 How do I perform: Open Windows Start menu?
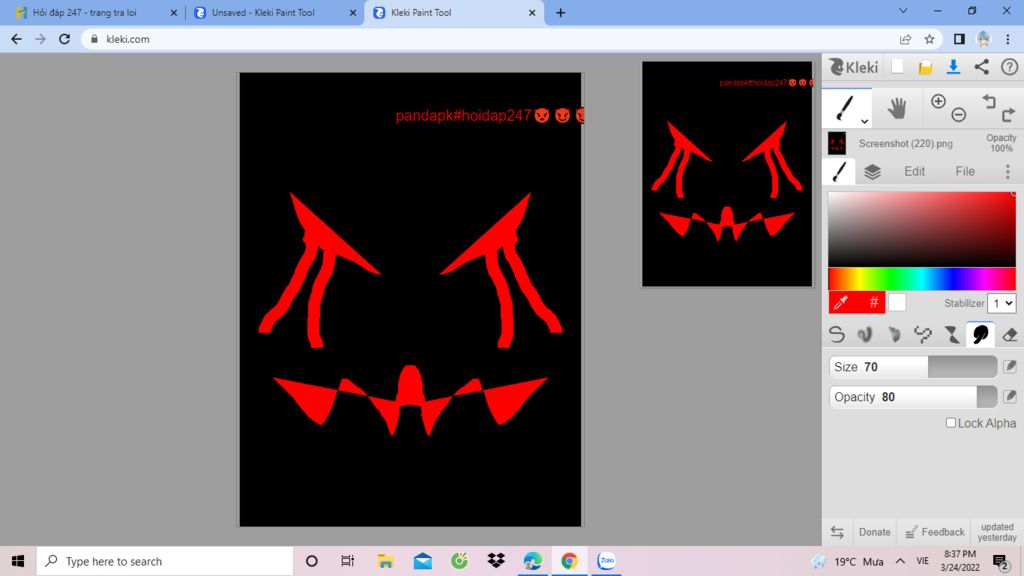(x=18, y=561)
